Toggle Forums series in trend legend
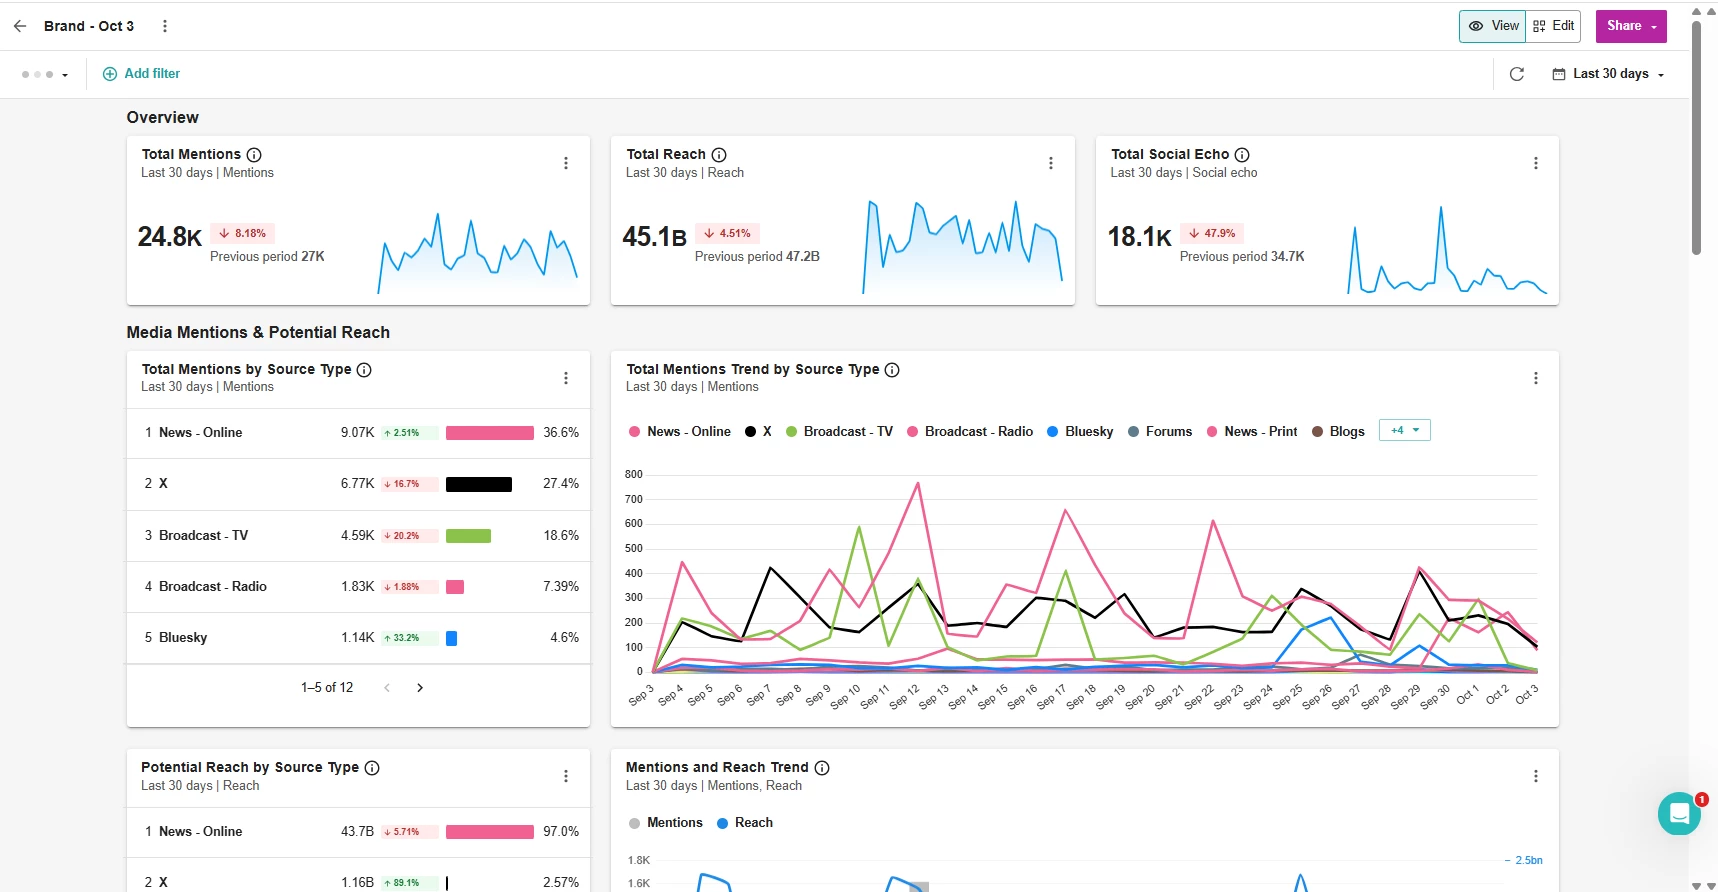 1160,432
